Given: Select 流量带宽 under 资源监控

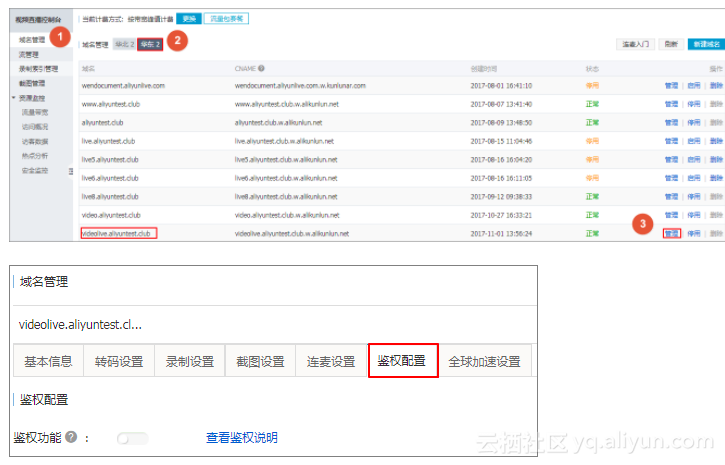Looking at the screenshot, I should [35, 112].
